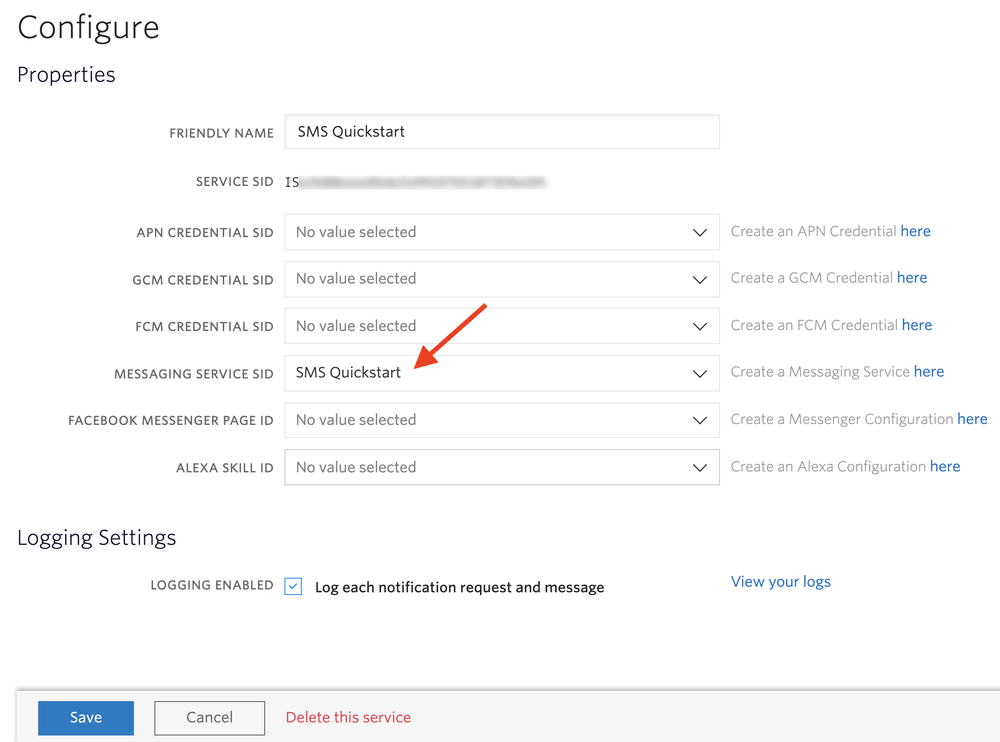Open the FCM Credential SID dropdown
This screenshot has width=1000, height=742.
click(x=699, y=326)
